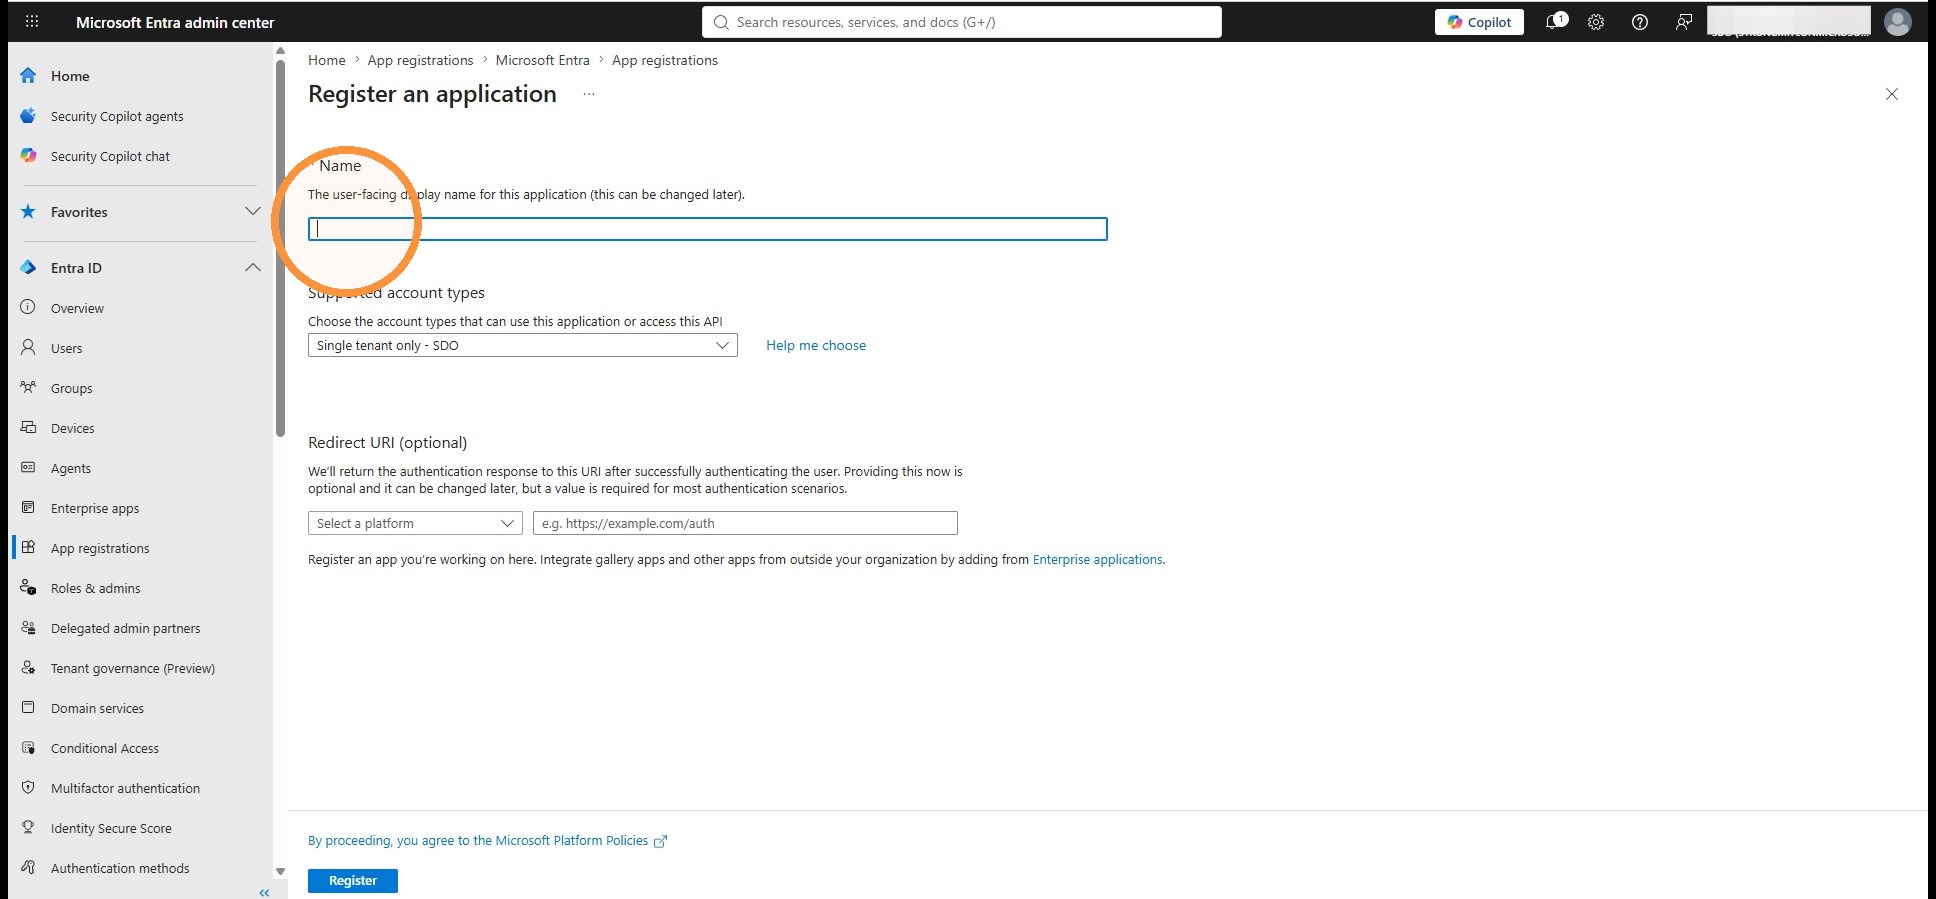Click the Agents icon in sidebar
The width and height of the screenshot is (1936, 899).
(28, 468)
